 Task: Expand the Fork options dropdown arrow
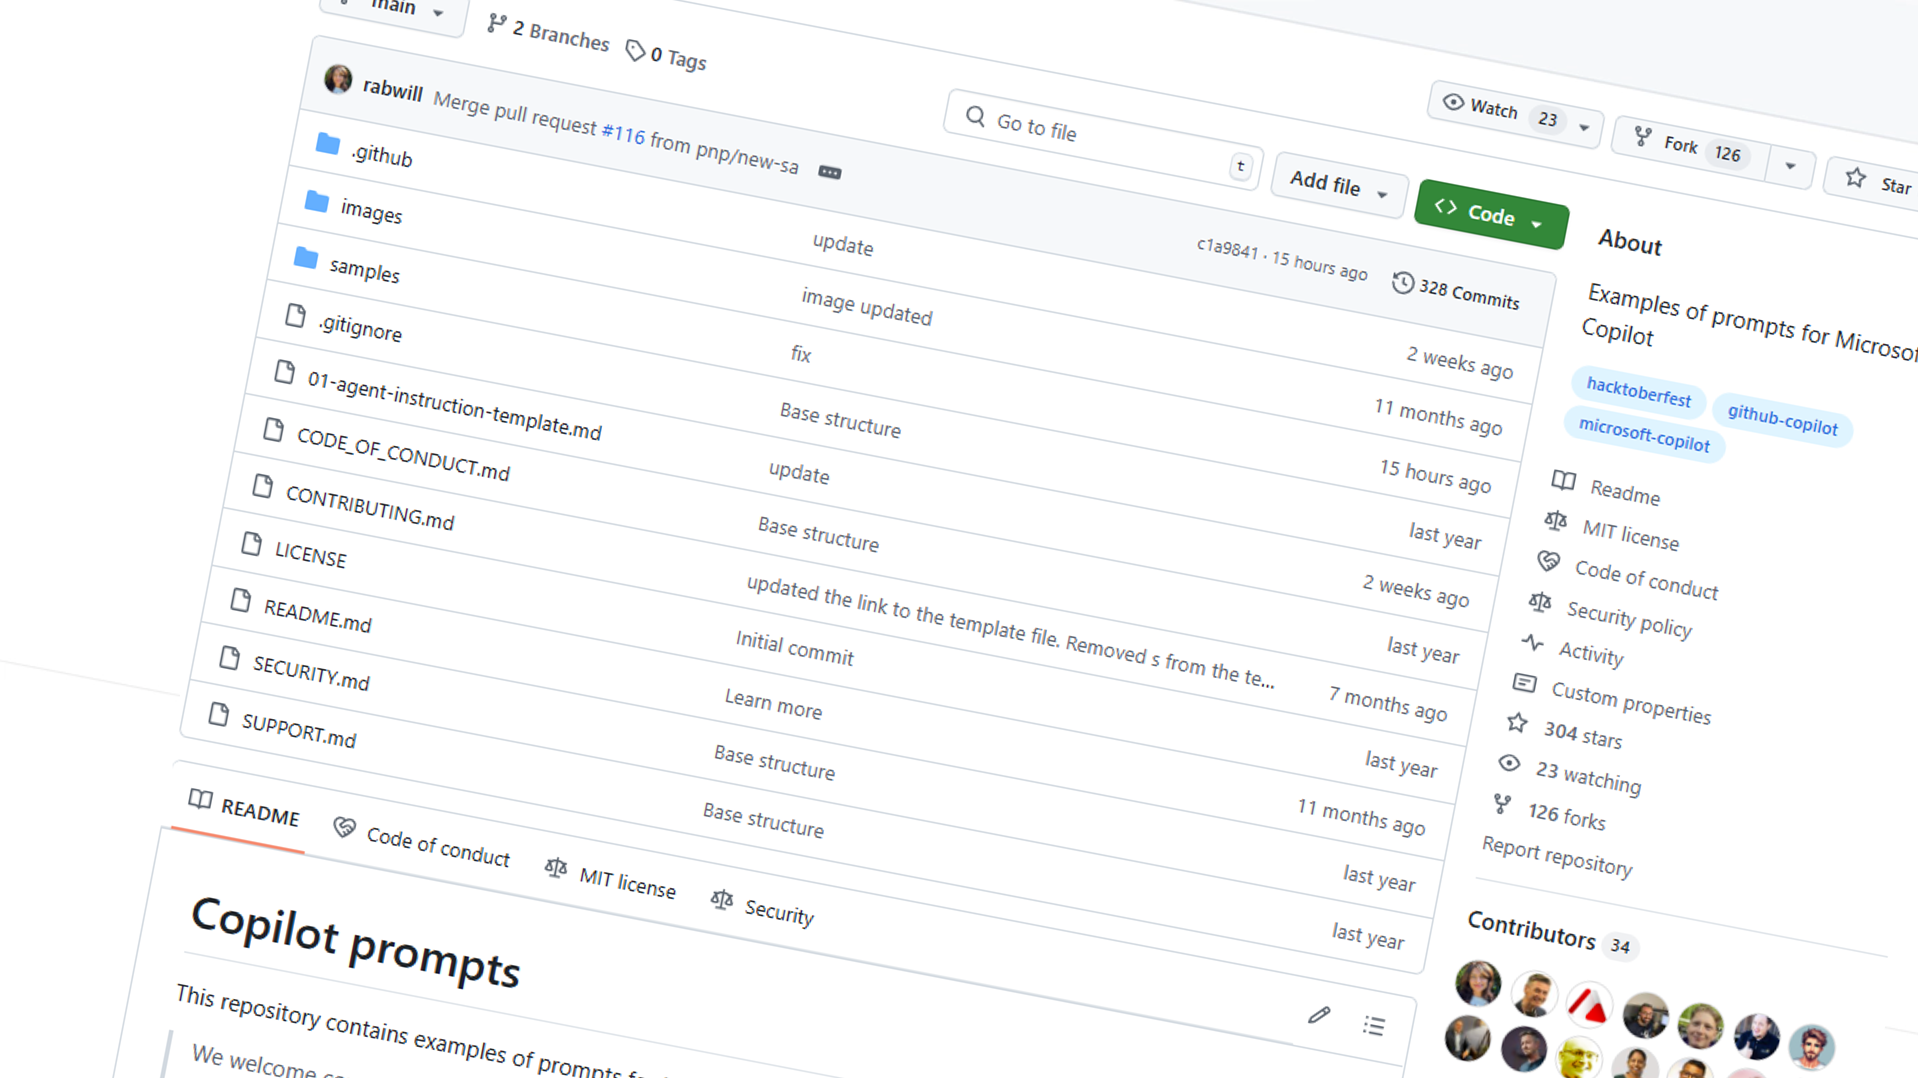[x=1790, y=166]
